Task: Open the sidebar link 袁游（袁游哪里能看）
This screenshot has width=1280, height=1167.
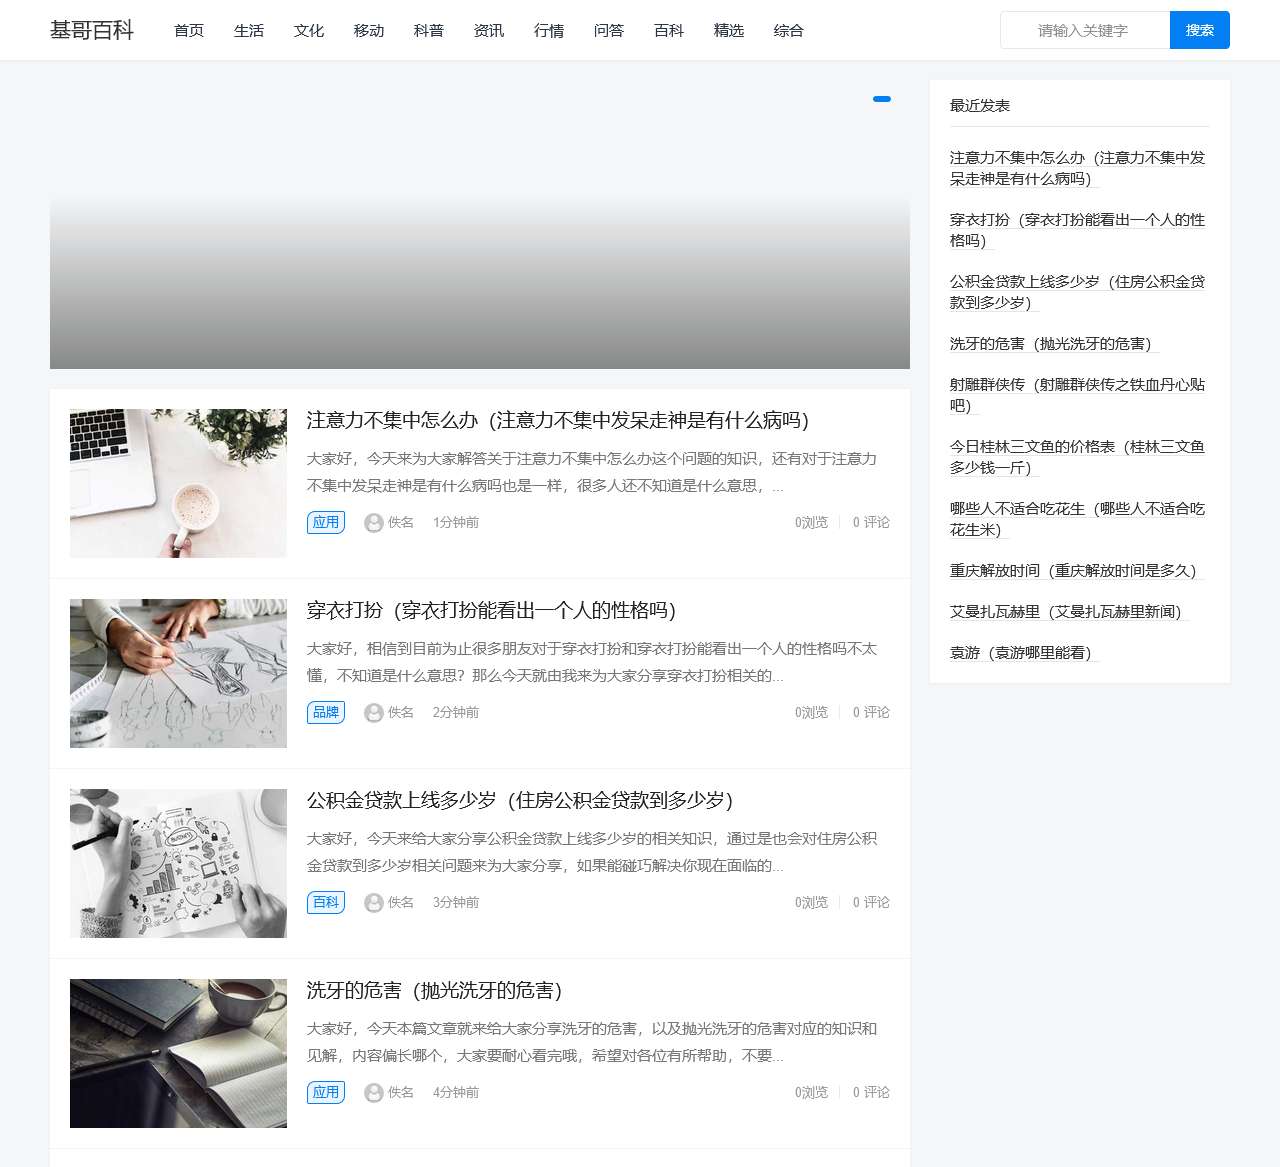Action: 1020,653
